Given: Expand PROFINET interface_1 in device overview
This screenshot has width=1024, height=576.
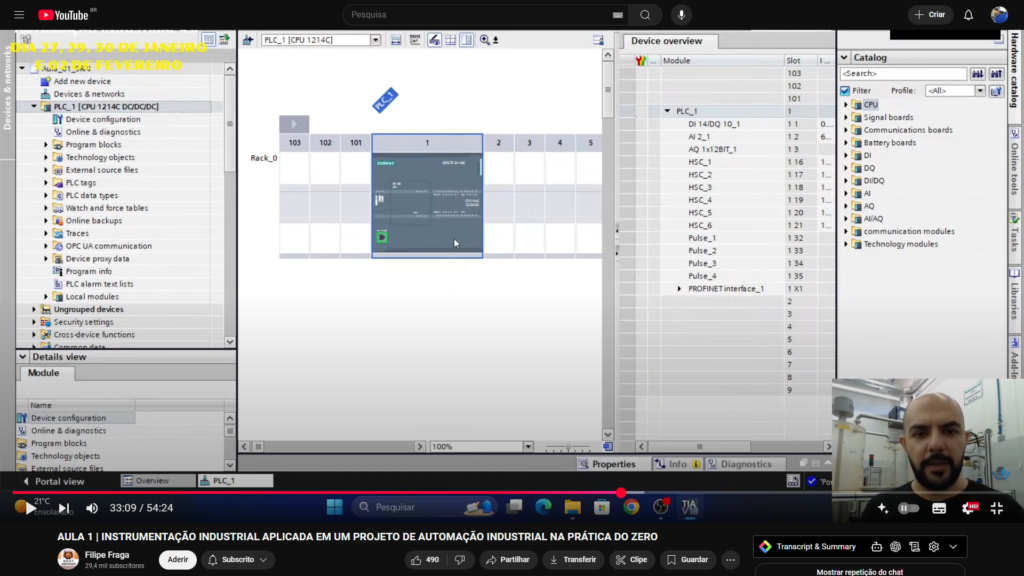Looking at the screenshot, I should 679,289.
